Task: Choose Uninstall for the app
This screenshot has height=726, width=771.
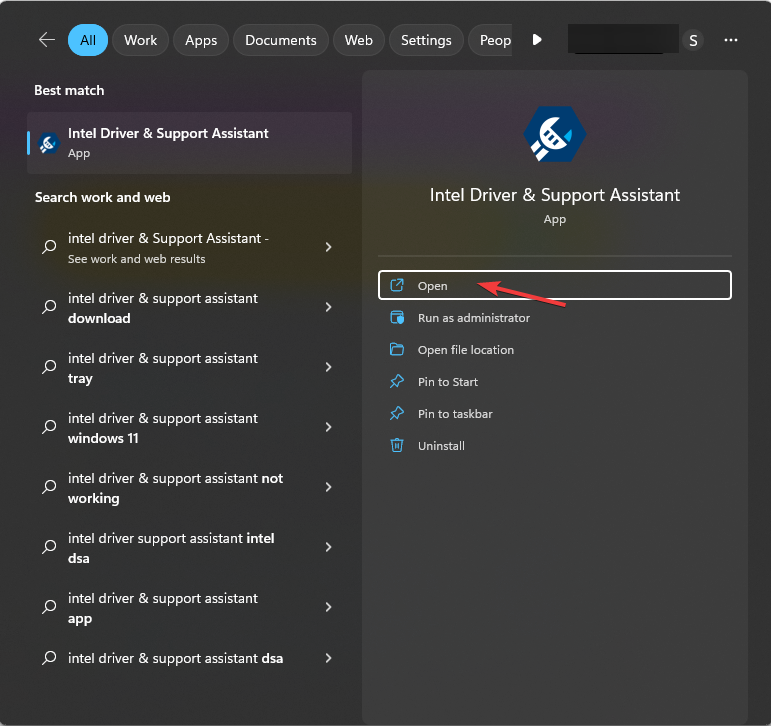Action: (x=555, y=446)
